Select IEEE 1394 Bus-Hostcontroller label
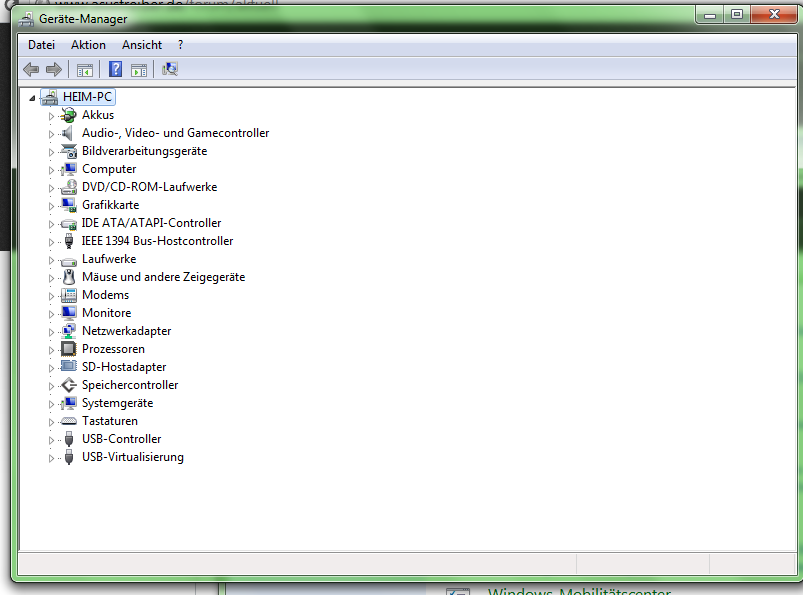The width and height of the screenshot is (803, 595). point(157,241)
